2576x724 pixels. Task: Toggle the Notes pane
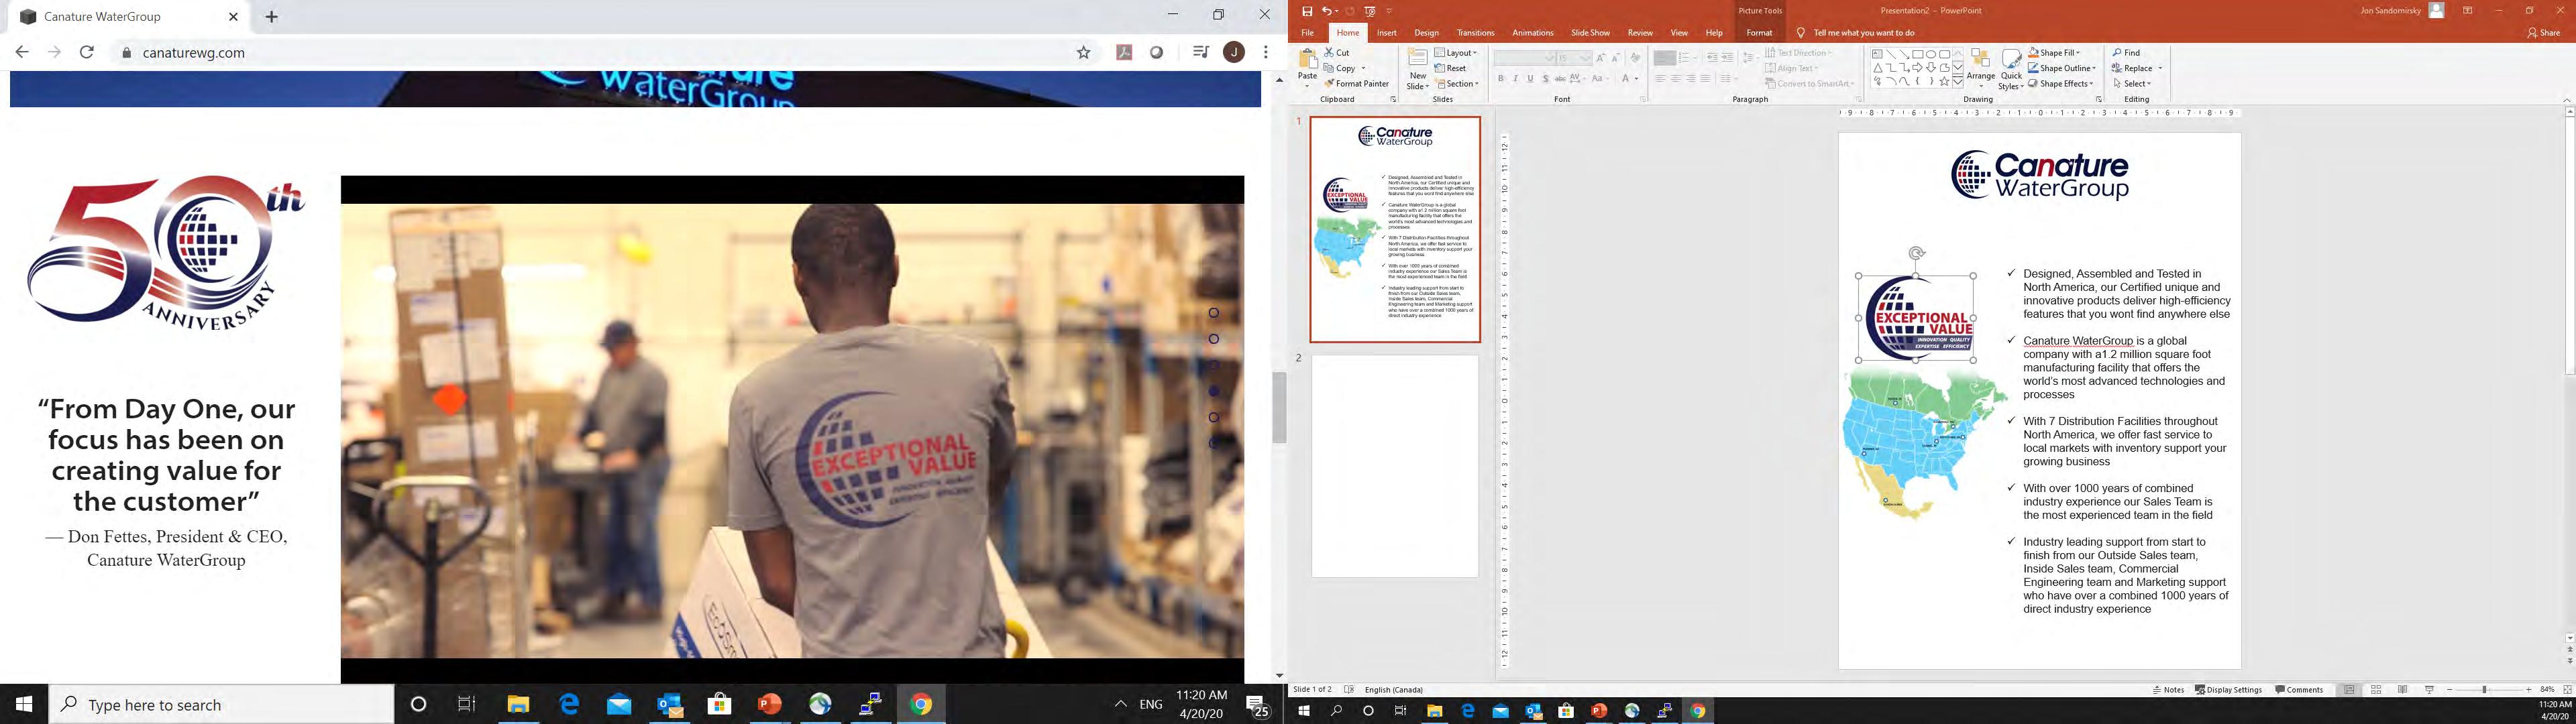[2168, 690]
